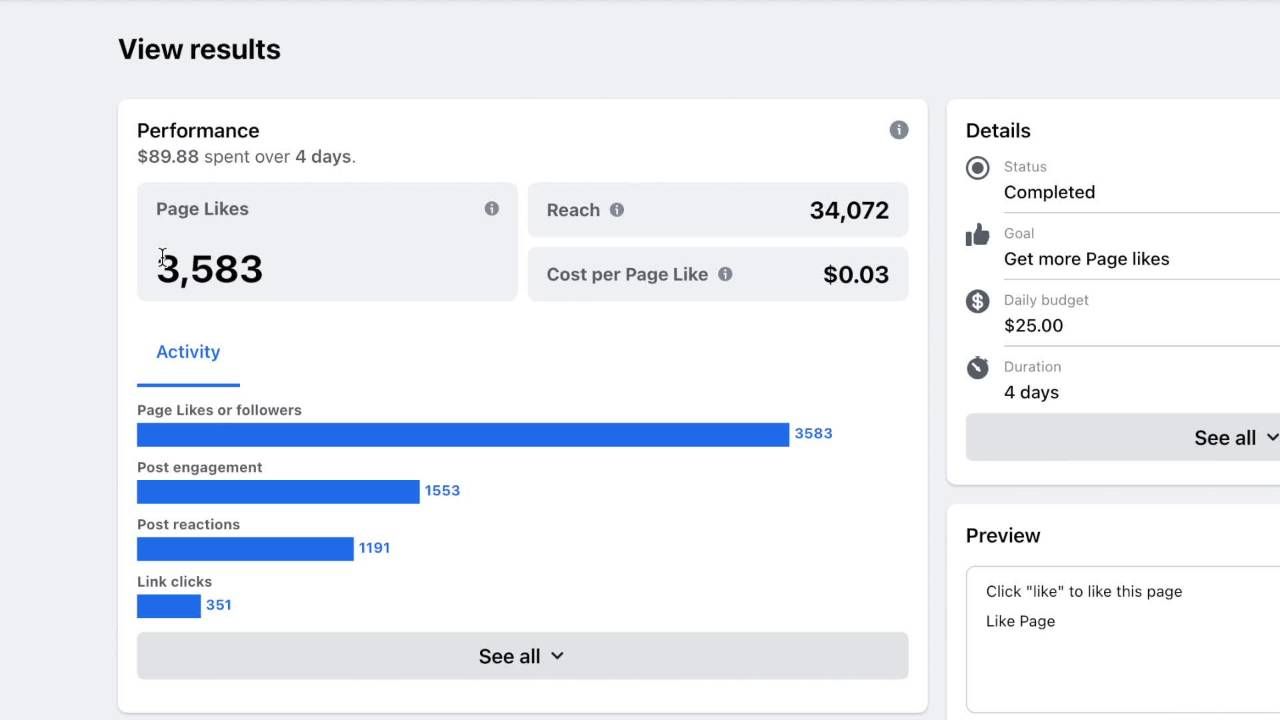Click the Status radio-style icon
1280x720 pixels.
point(978,168)
